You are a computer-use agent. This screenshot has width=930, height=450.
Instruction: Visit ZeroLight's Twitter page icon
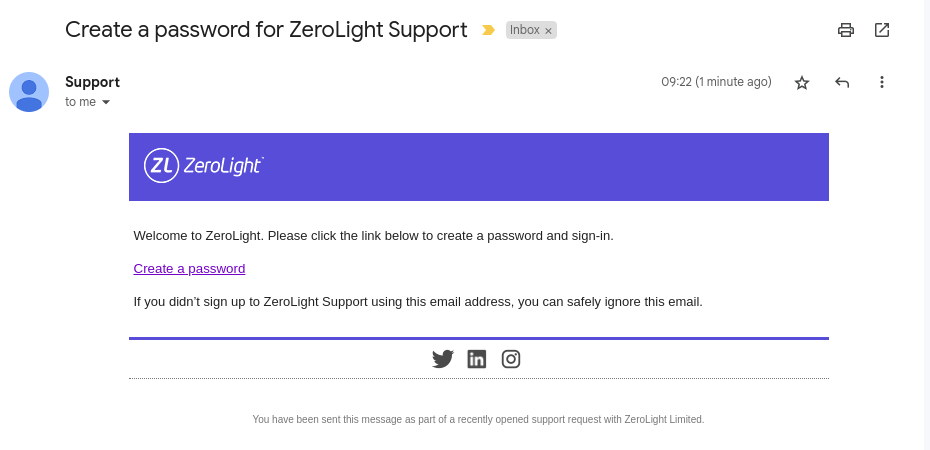click(442, 359)
